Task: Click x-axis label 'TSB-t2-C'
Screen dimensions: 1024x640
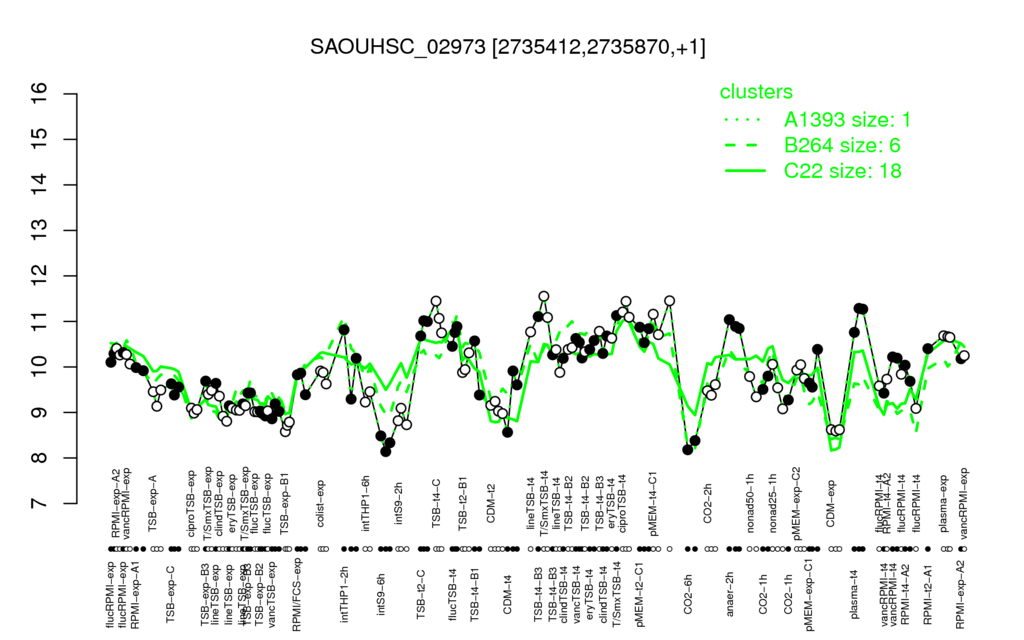Action: click(x=422, y=593)
